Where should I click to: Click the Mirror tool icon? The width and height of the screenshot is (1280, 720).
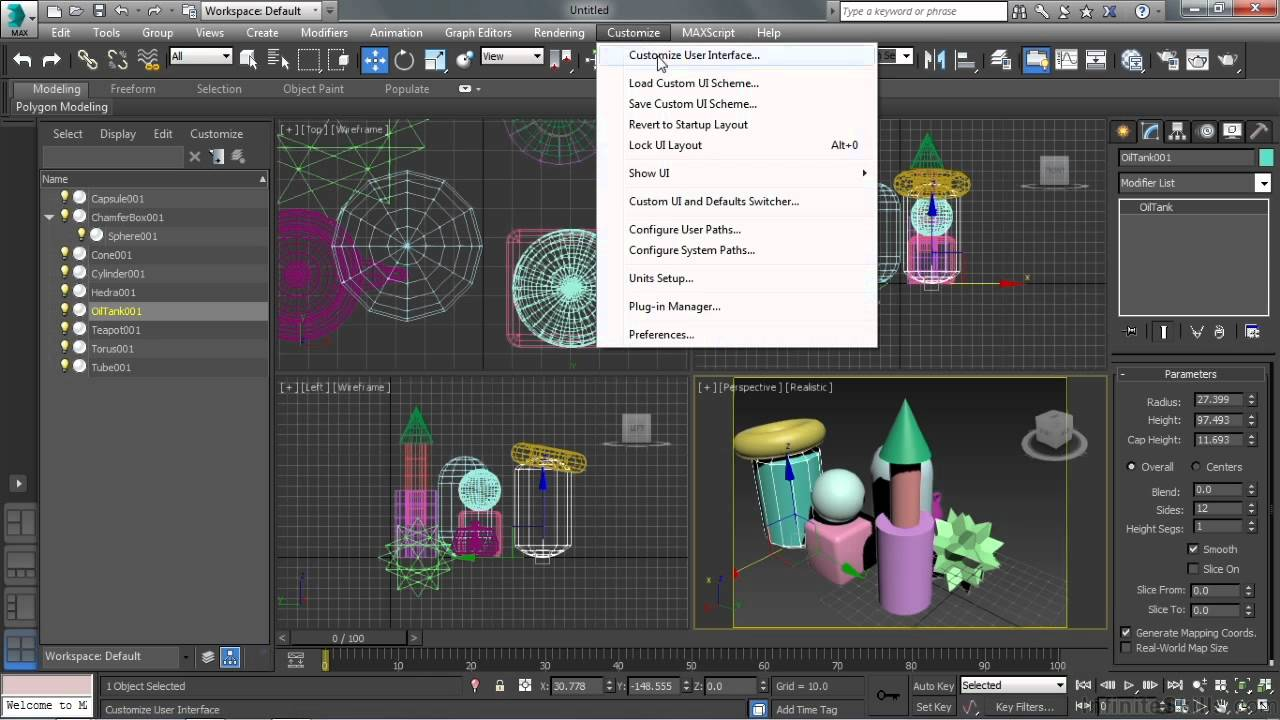point(935,60)
